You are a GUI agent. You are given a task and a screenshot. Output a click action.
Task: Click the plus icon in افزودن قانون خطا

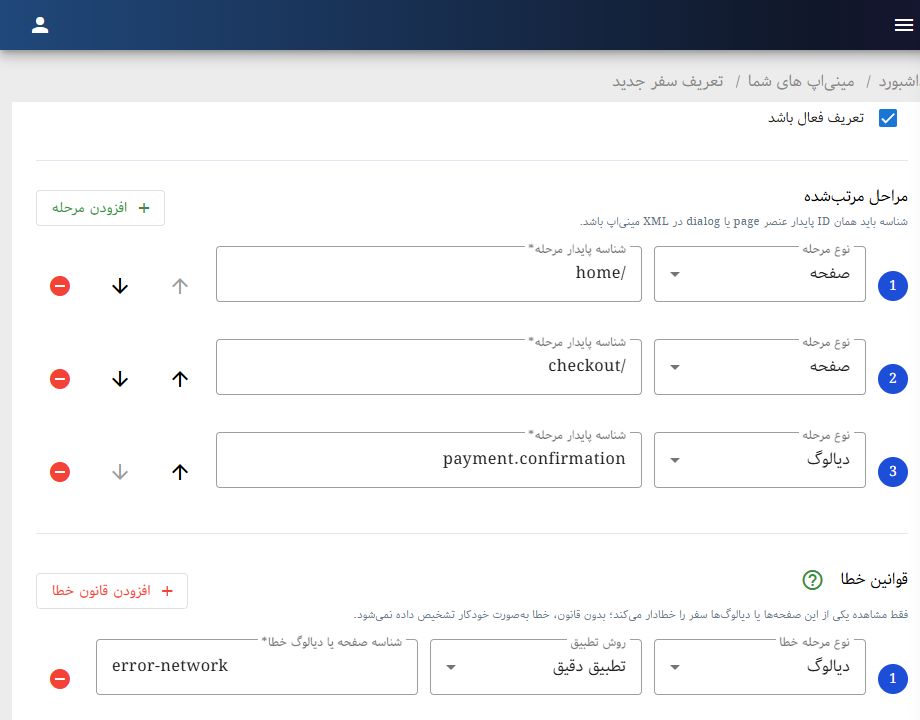pyautogui.click(x=167, y=591)
